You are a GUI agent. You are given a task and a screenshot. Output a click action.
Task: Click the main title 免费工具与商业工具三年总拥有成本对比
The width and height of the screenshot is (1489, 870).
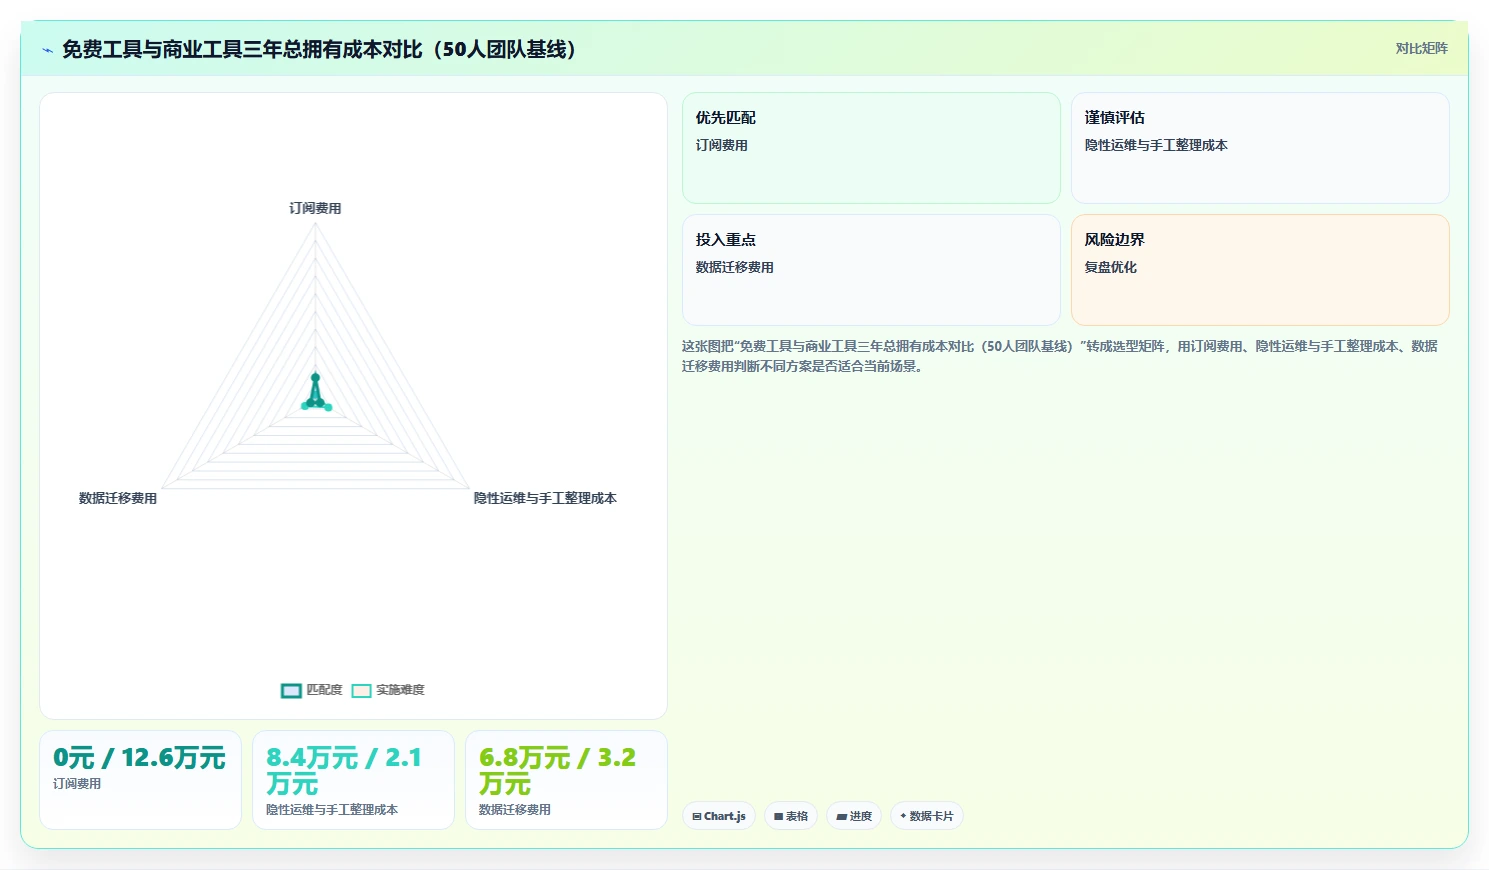[x=319, y=49]
